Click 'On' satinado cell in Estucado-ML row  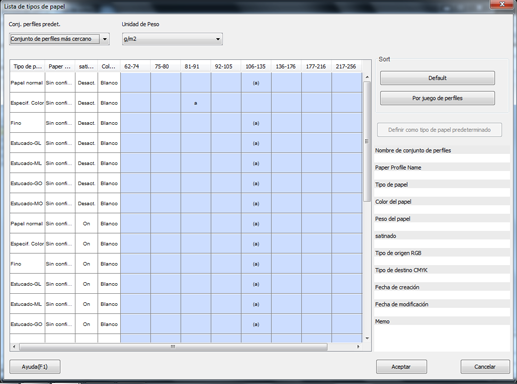click(x=86, y=304)
